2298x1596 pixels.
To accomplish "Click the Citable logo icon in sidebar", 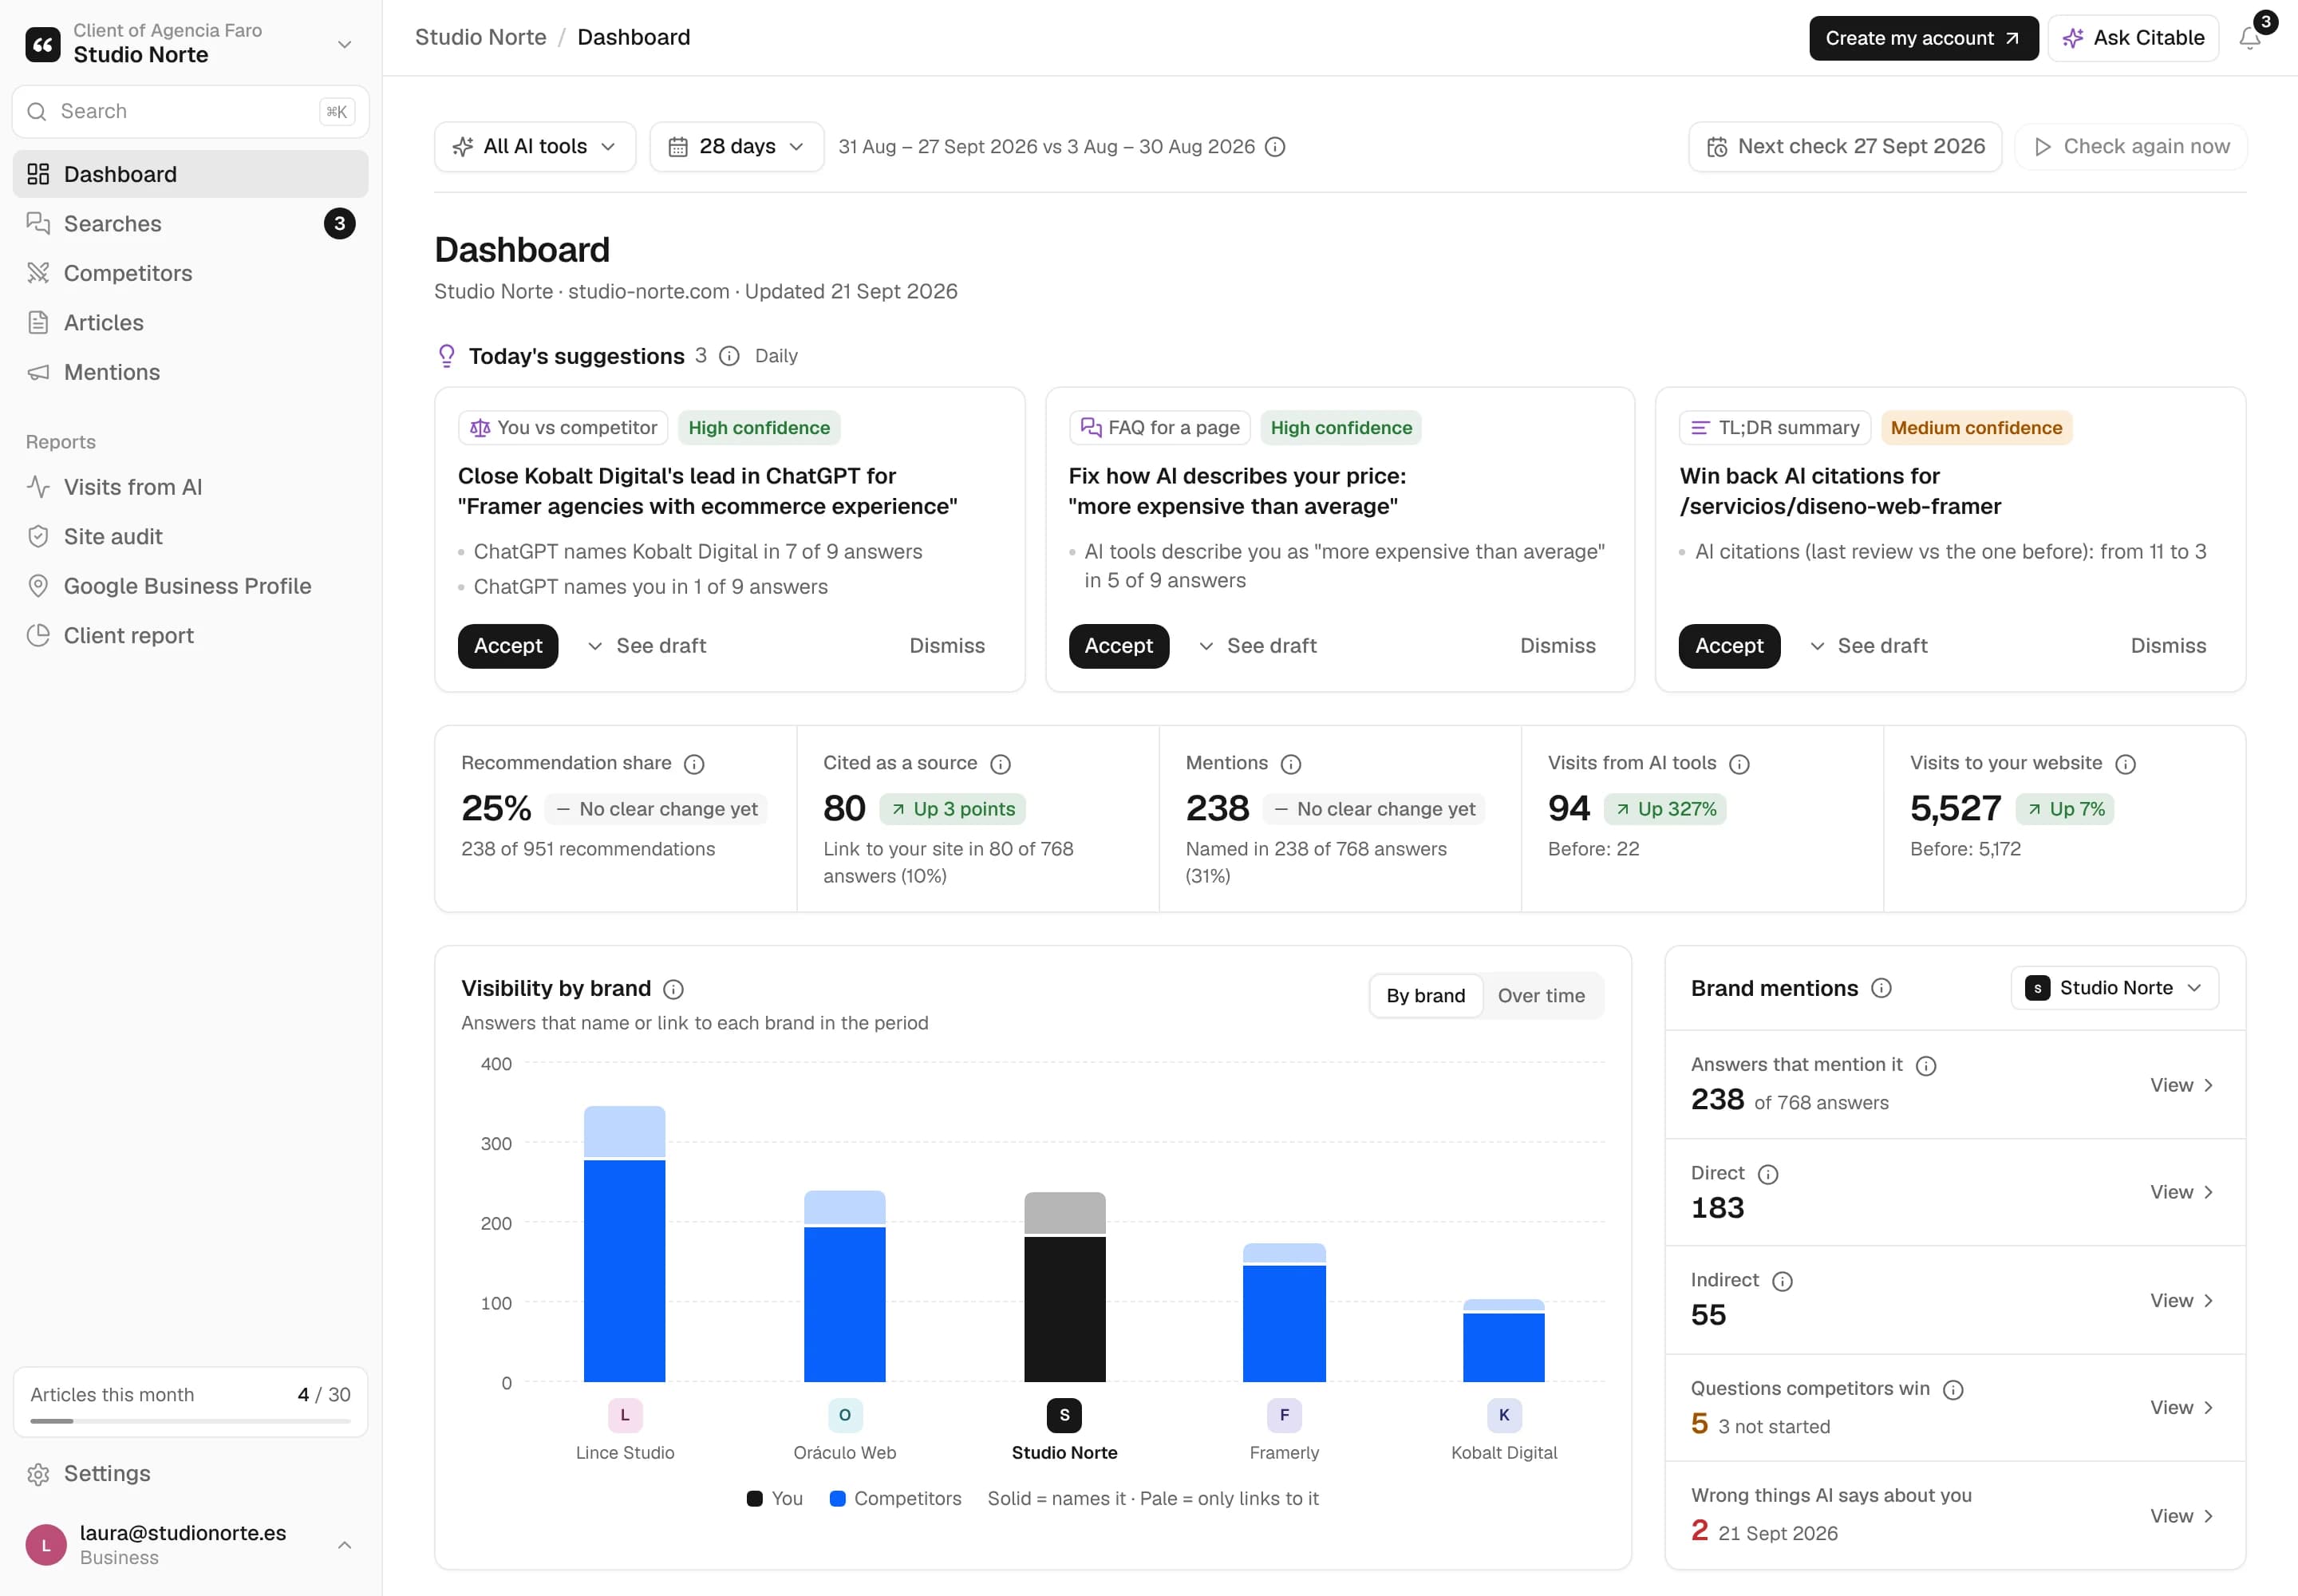I will (x=42, y=43).
